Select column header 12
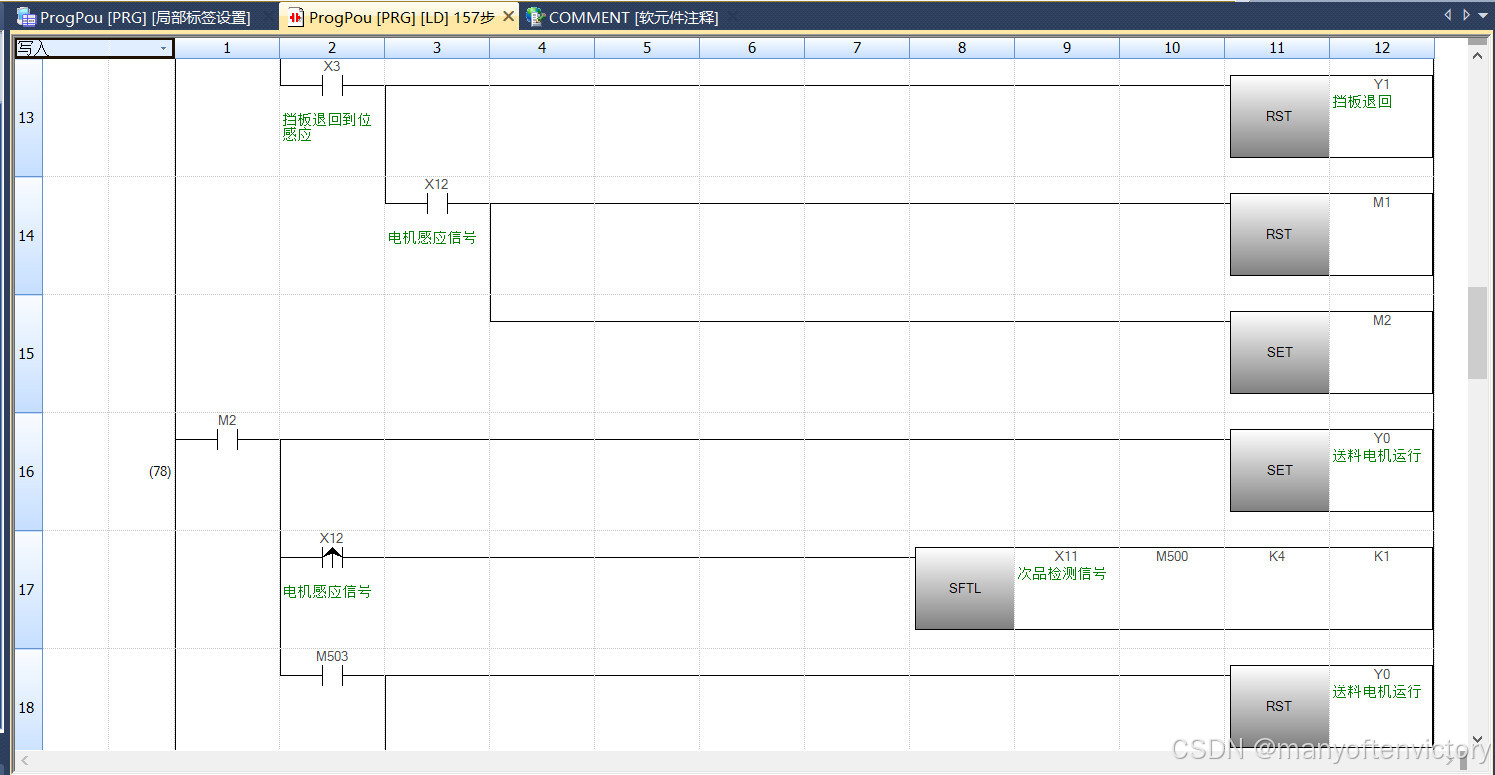Screen dimensions: 1495x775 [1382, 48]
